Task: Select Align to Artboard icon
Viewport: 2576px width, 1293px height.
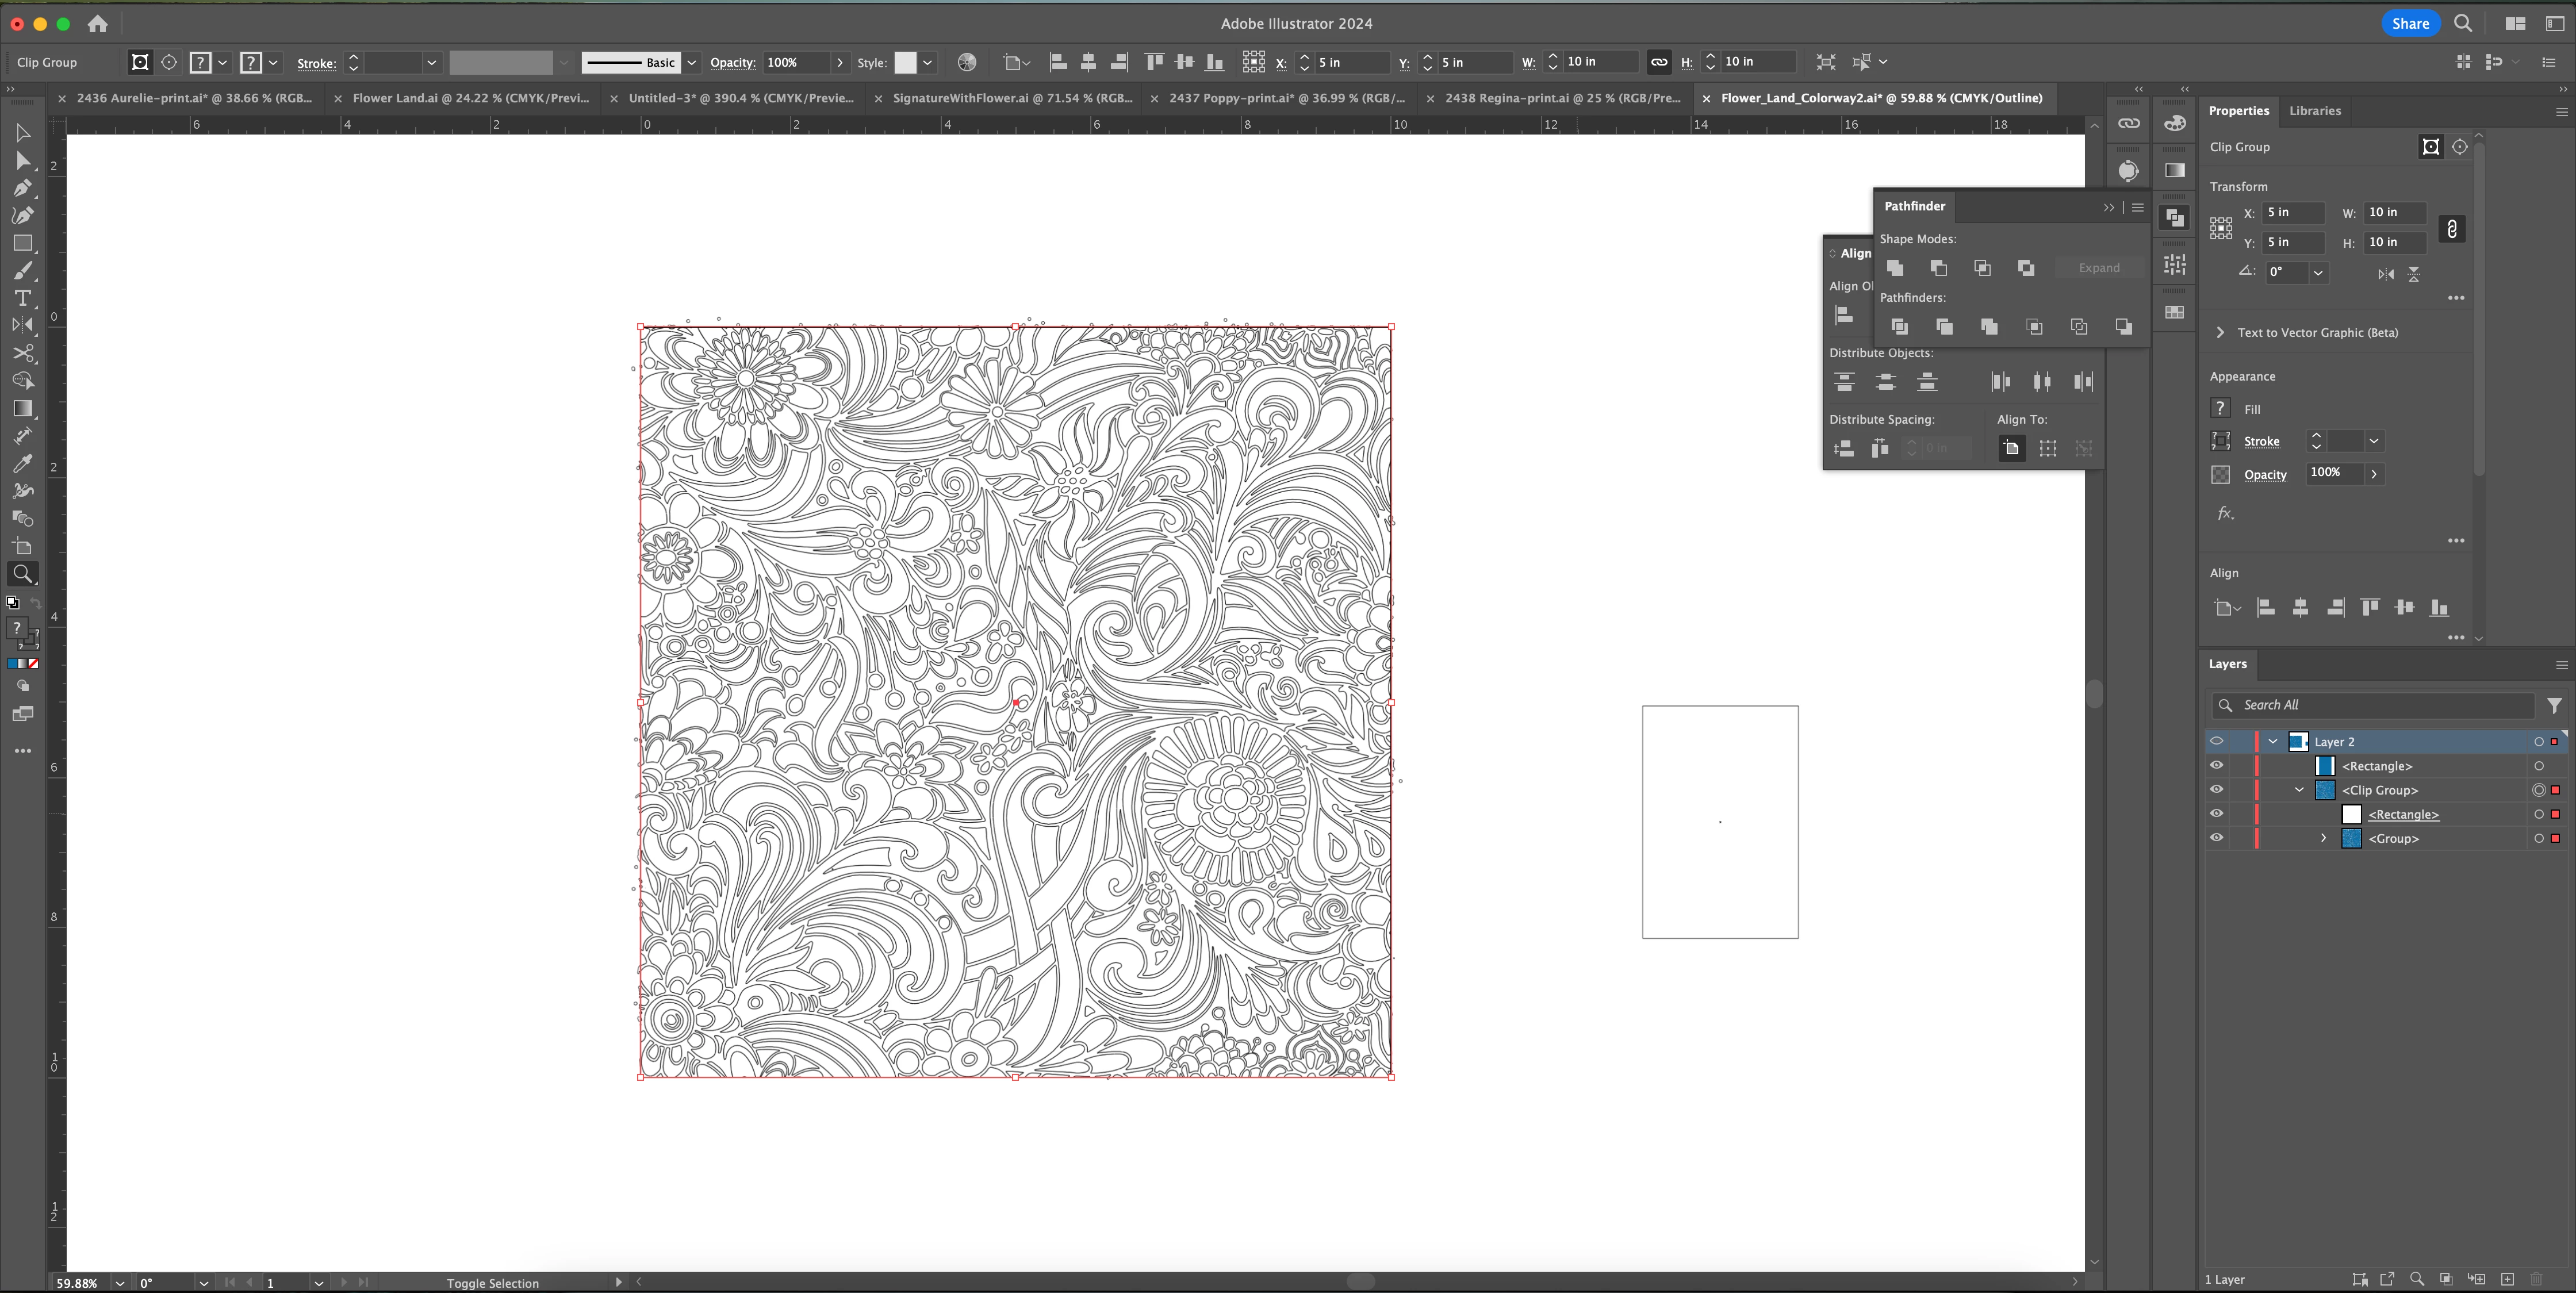Action: point(2011,449)
